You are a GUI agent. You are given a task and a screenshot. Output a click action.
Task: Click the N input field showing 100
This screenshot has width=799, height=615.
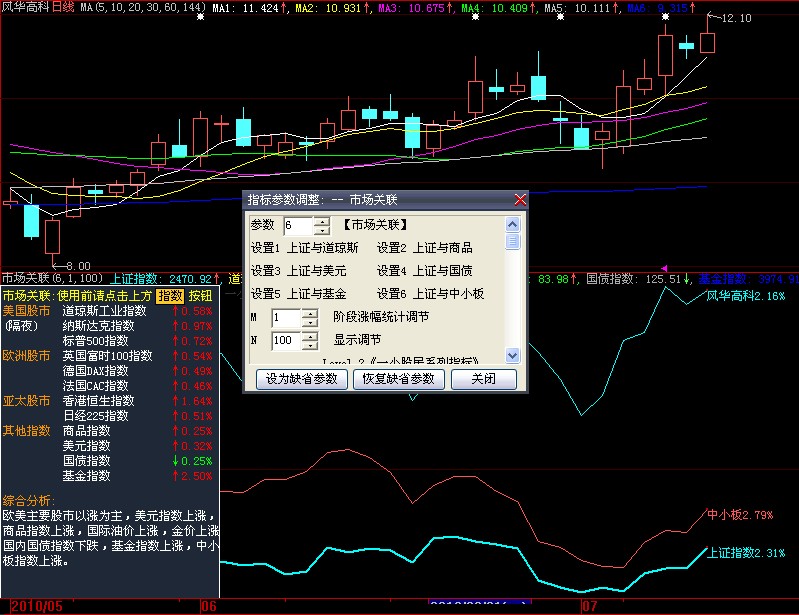pos(285,340)
